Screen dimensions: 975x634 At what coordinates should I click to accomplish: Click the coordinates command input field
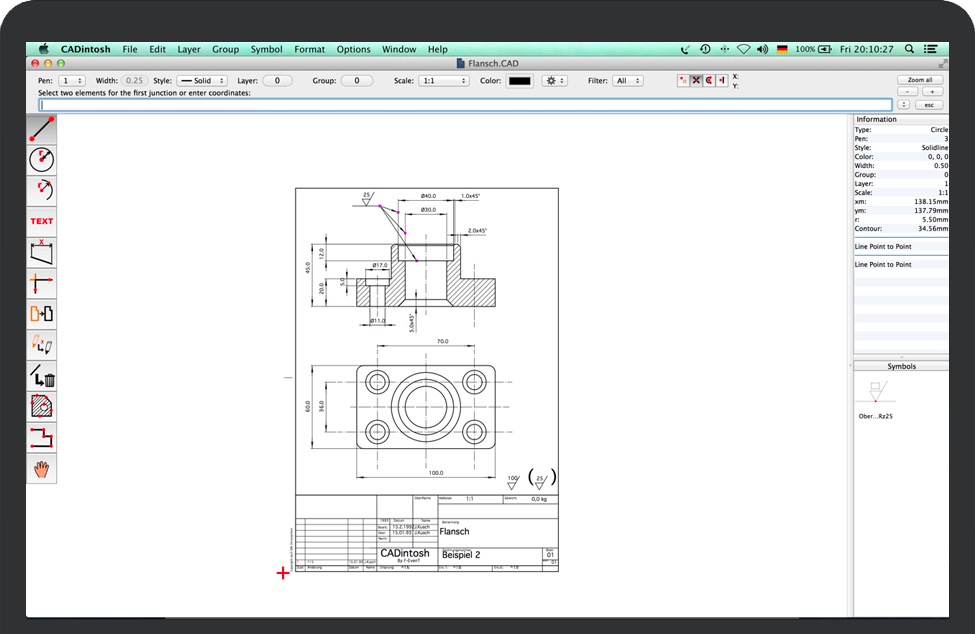pos(465,104)
